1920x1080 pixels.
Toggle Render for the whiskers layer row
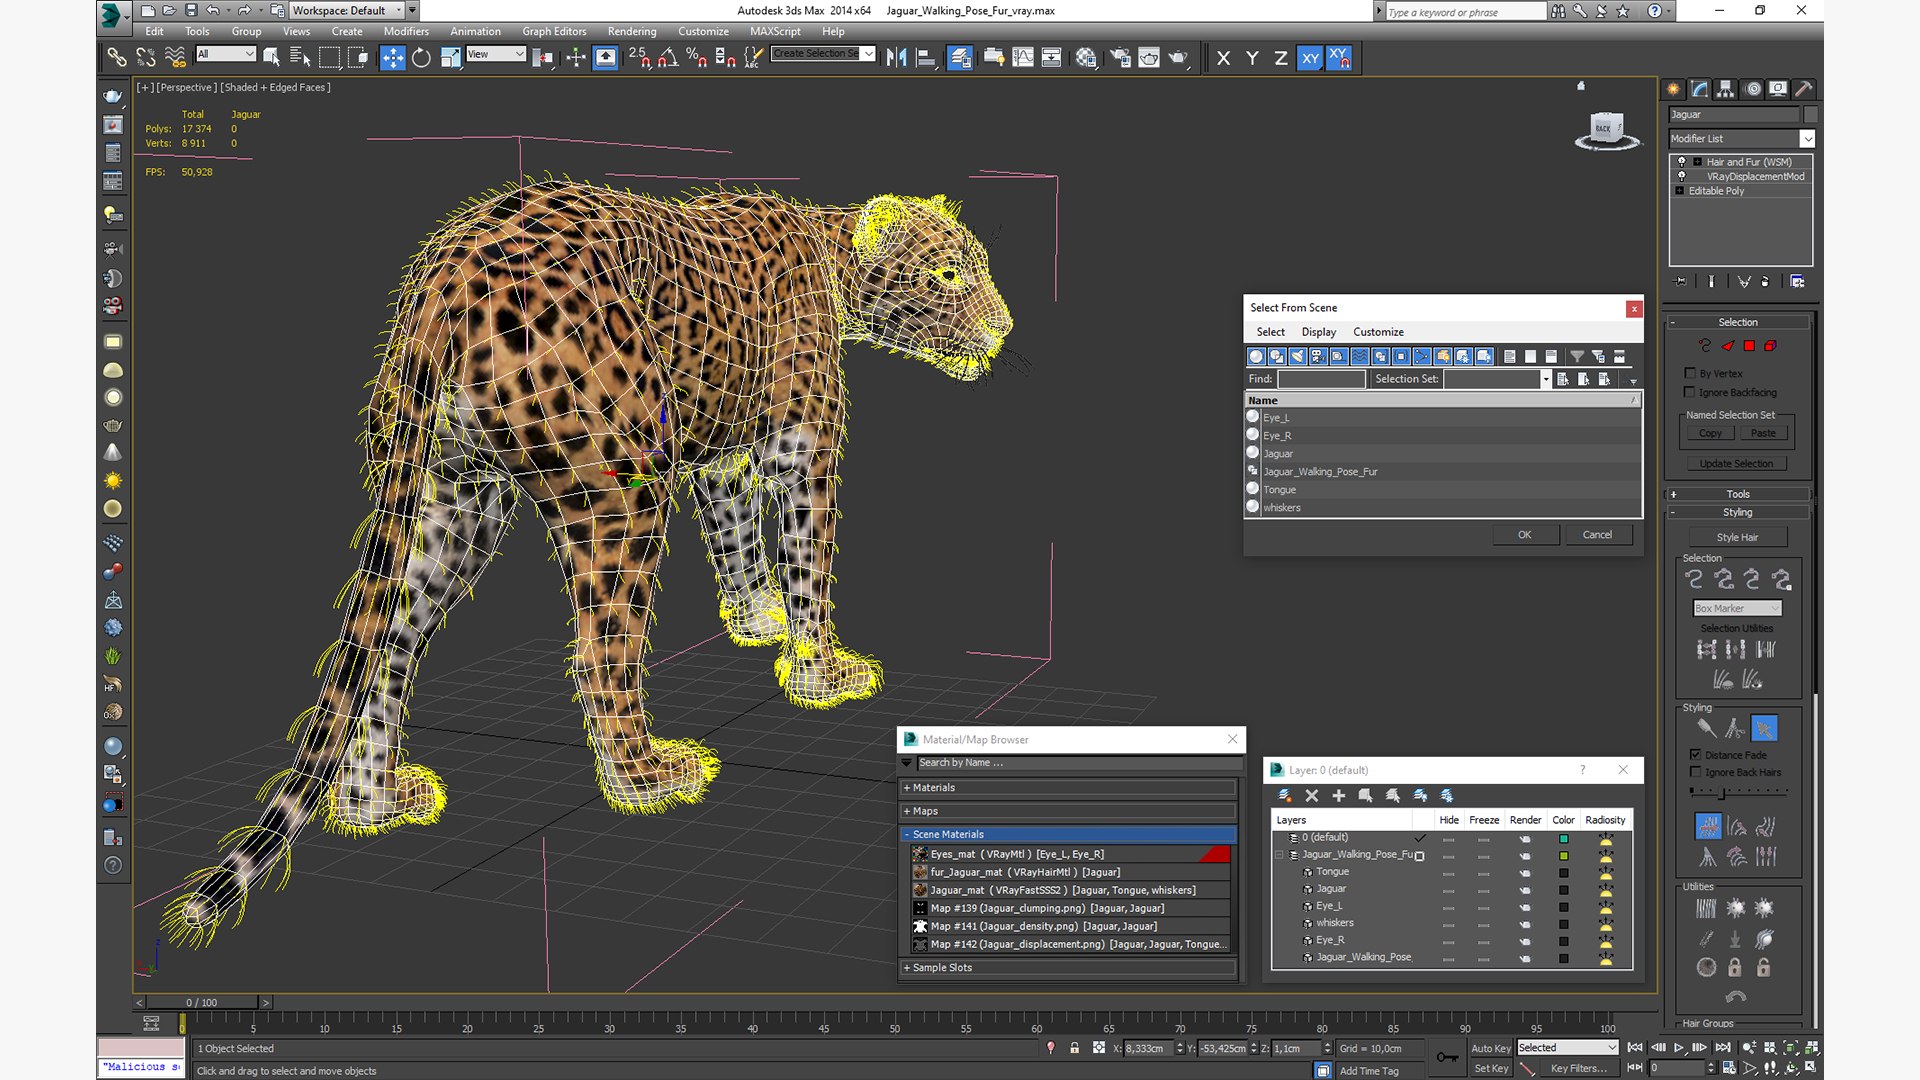tap(1525, 924)
